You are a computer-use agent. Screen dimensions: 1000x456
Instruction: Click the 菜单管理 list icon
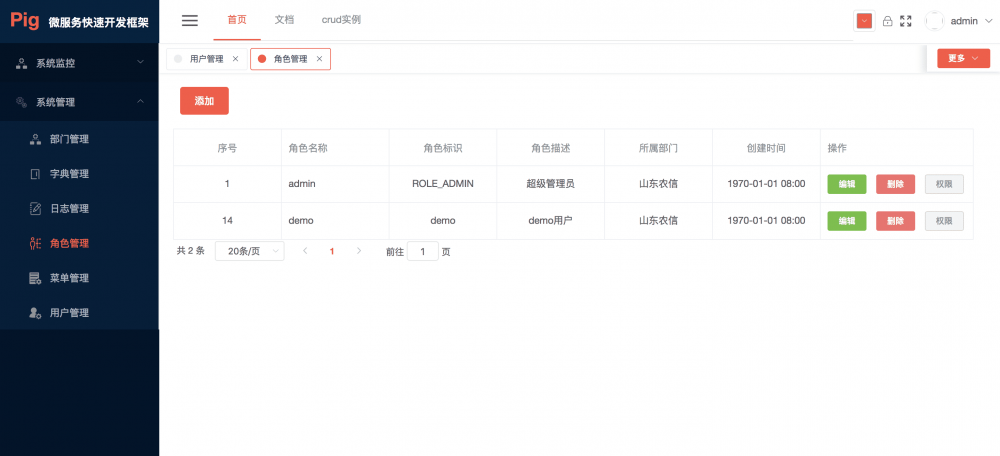click(35, 278)
